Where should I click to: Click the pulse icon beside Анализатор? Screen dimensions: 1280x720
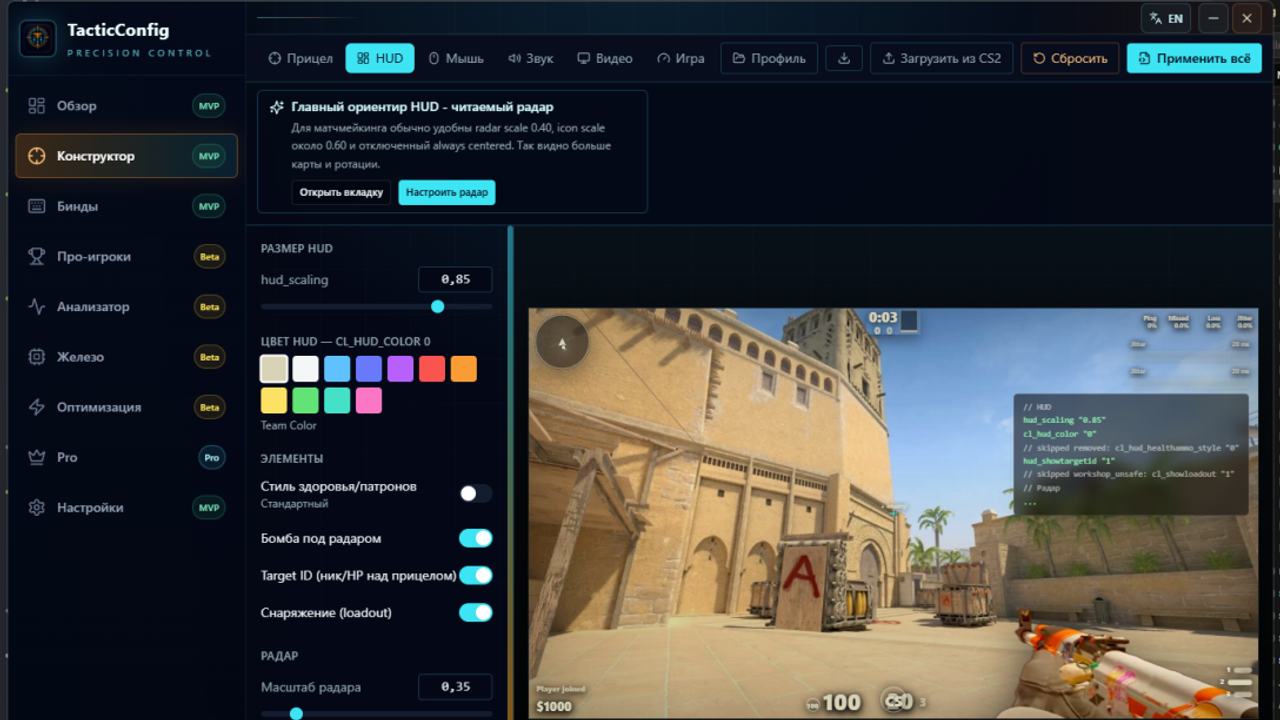coord(37,307)
